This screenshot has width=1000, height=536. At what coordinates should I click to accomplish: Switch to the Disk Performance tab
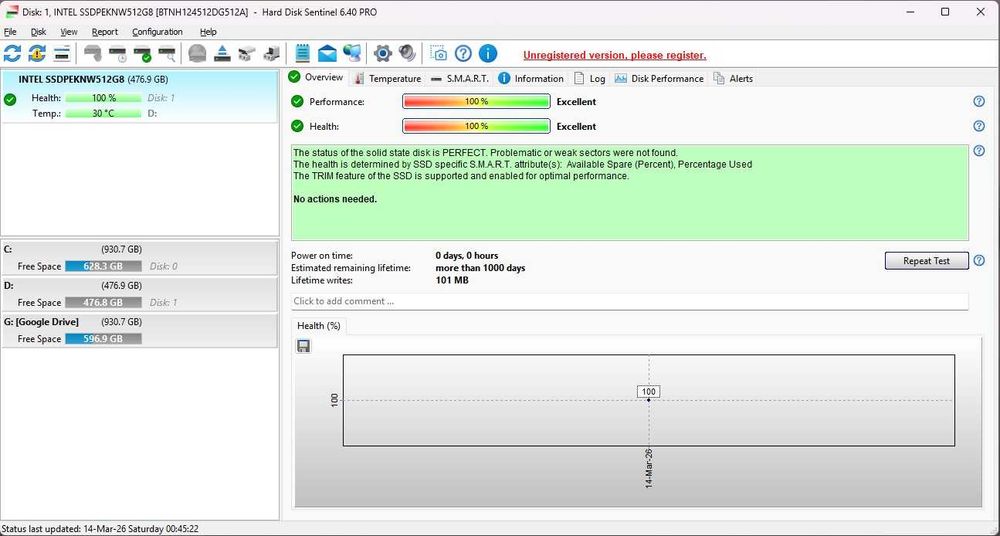659,78
